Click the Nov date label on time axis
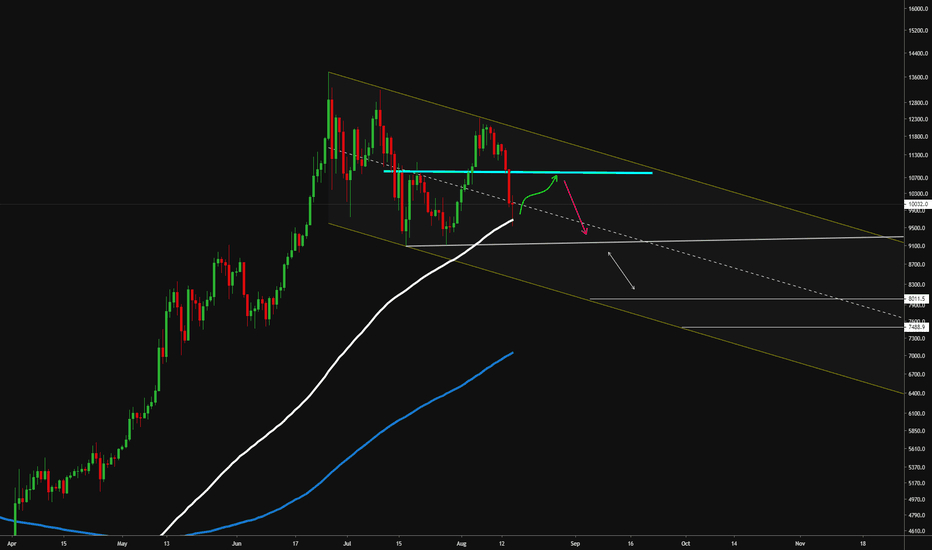 tap(800, 543)
